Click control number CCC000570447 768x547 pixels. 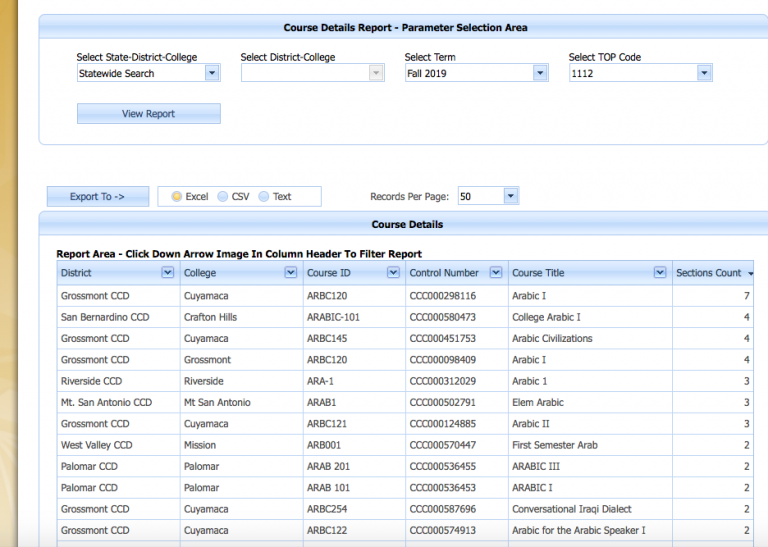tap(442, 445)
